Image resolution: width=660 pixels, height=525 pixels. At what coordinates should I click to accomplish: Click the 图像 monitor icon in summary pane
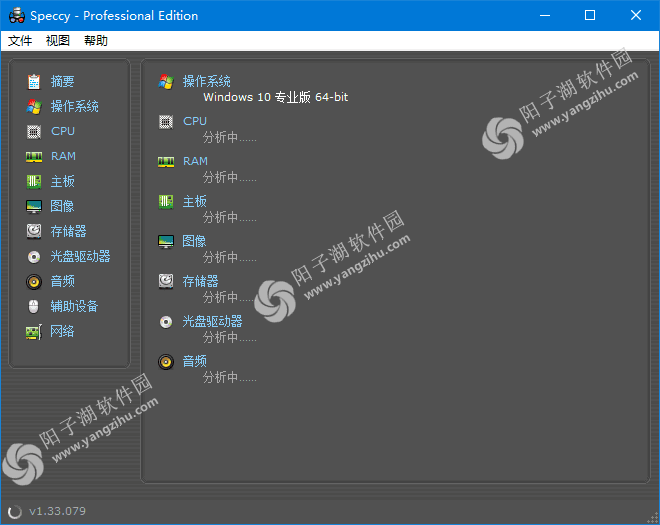166,242
